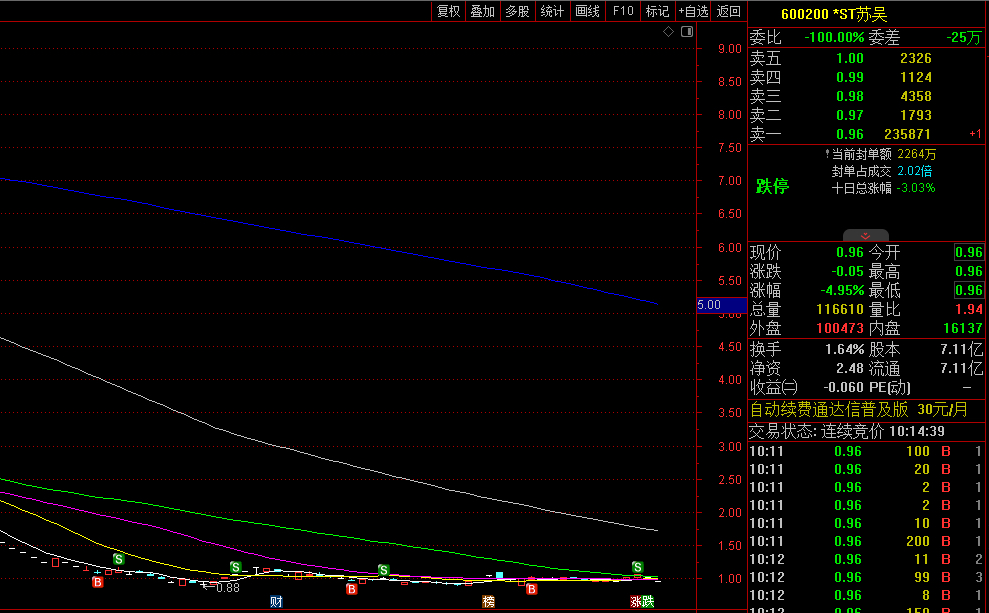Click the 委差 -25万 value
This screenshot has height=613, width=989.
(964, 38)
